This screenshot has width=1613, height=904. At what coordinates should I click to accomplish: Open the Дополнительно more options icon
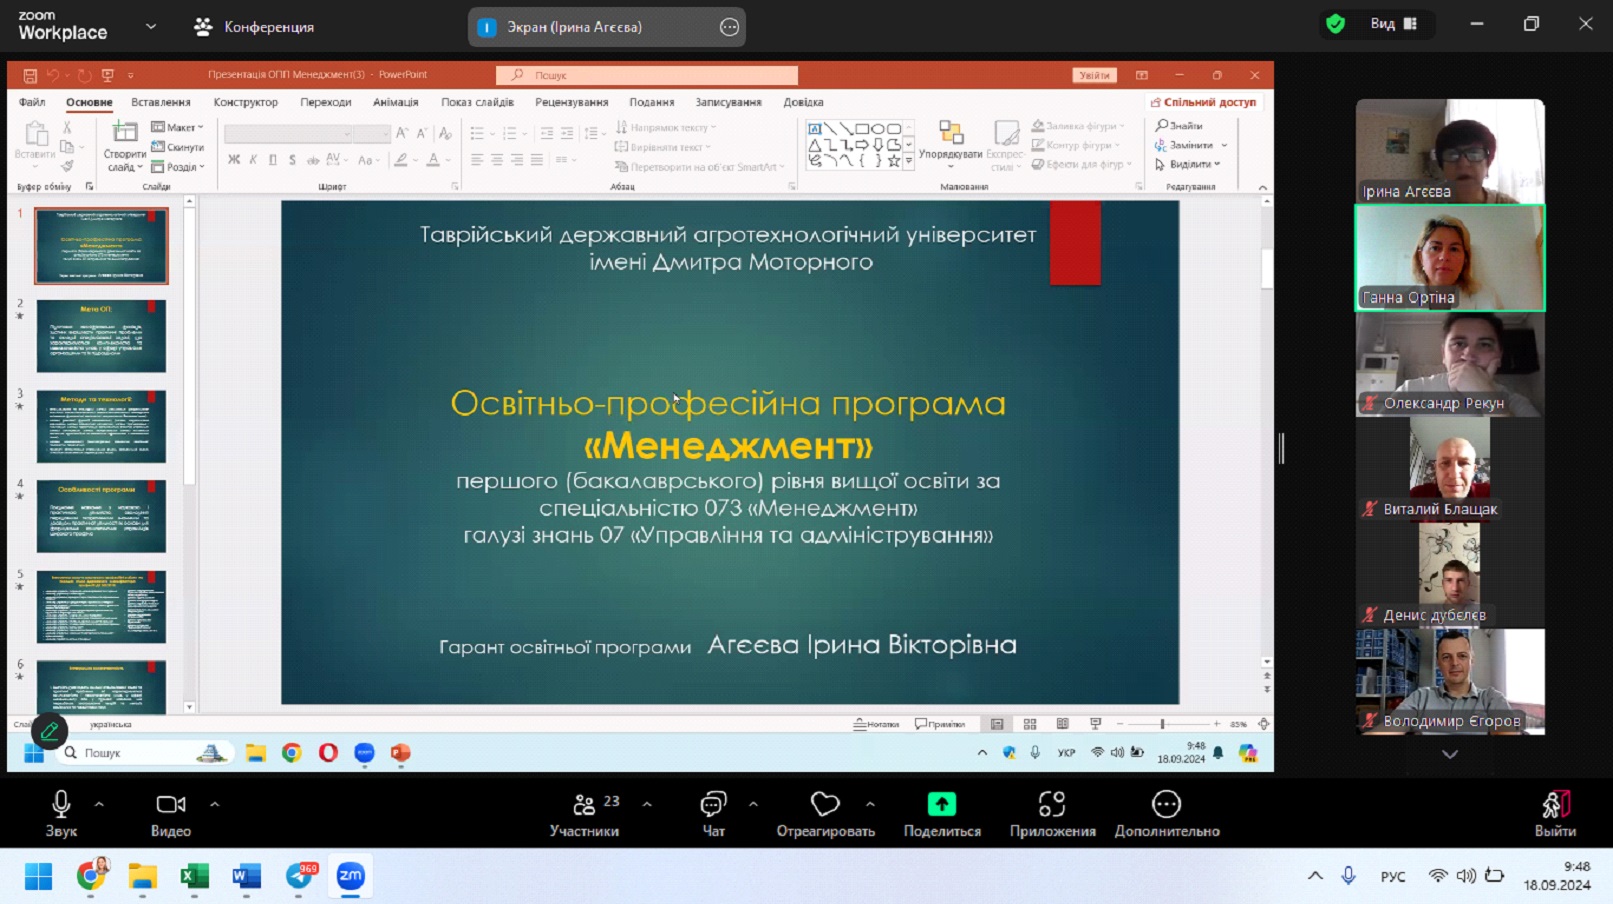coord(1166,804)
